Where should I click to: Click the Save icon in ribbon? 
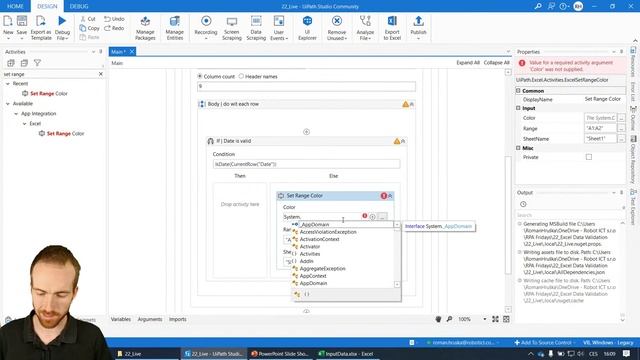coord(22,21)
